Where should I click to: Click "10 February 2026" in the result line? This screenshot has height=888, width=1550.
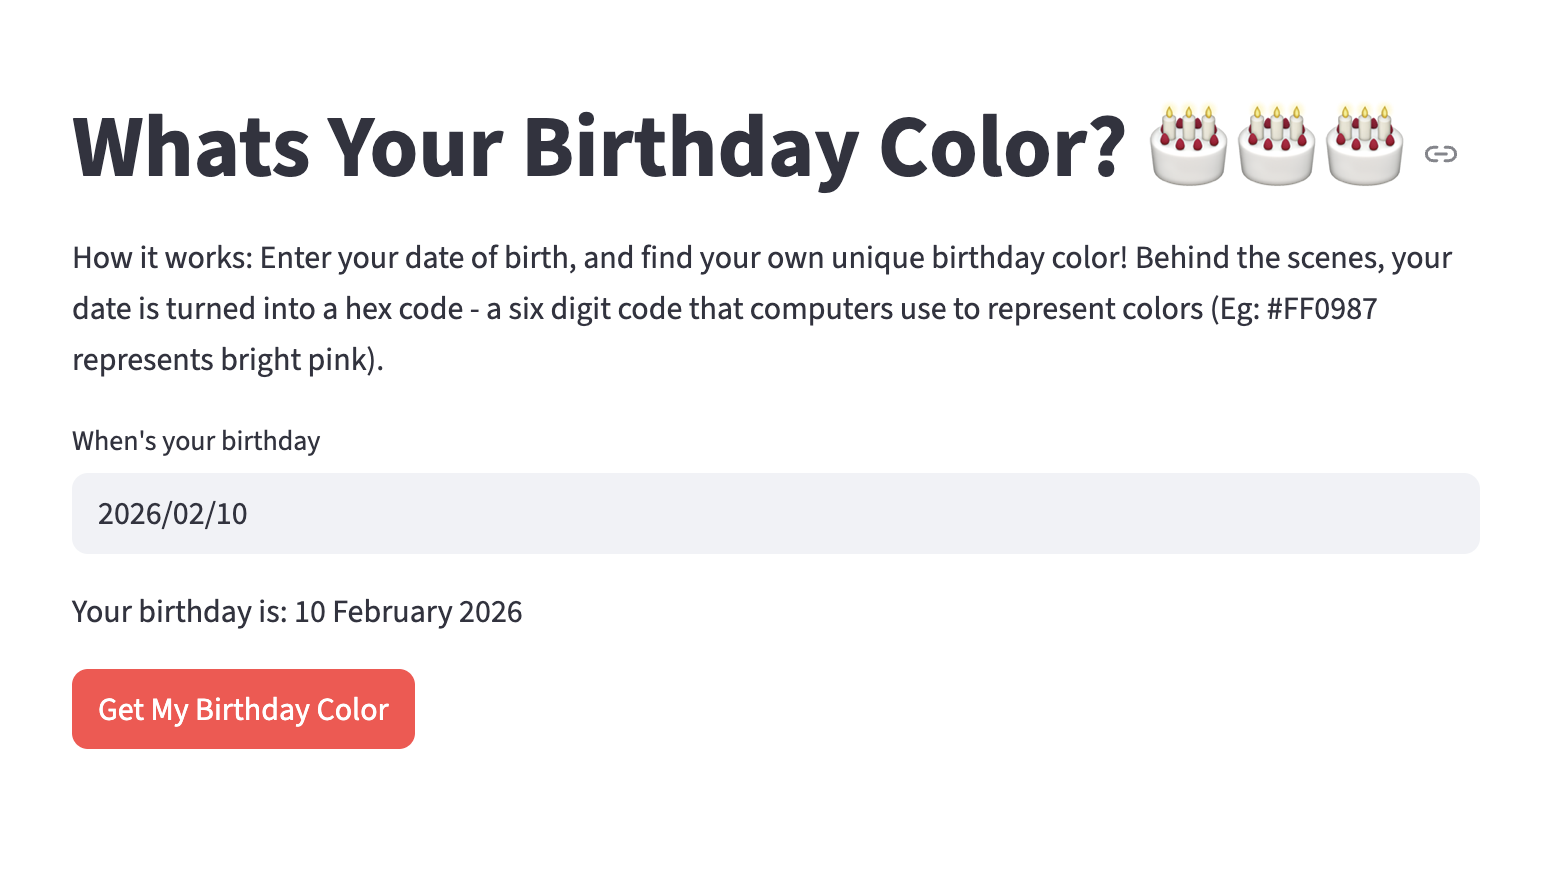point(408,612)
